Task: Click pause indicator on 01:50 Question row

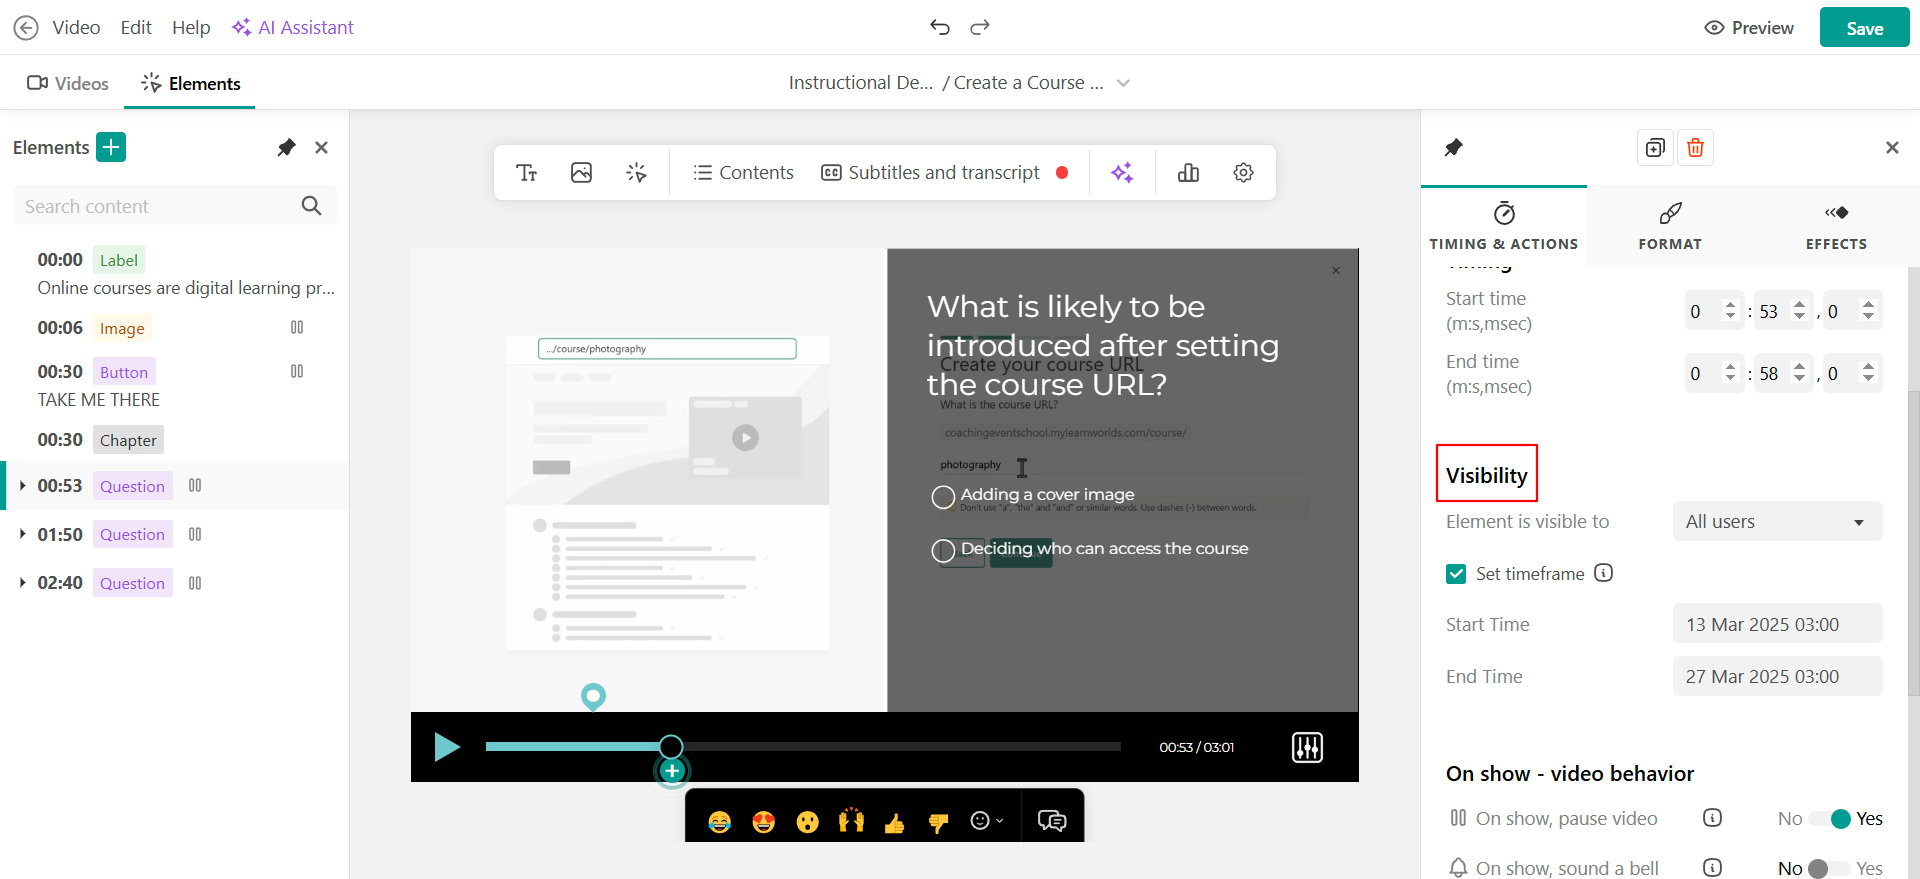Action: pos(195,535)
